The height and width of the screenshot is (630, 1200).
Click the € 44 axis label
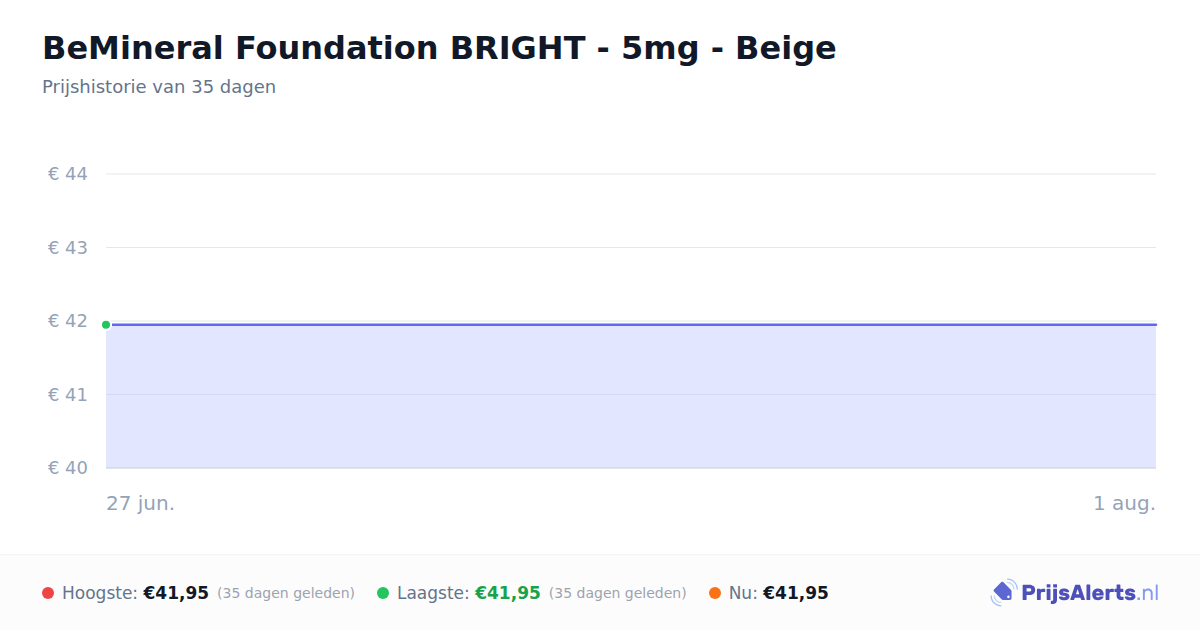pos(68,174)
